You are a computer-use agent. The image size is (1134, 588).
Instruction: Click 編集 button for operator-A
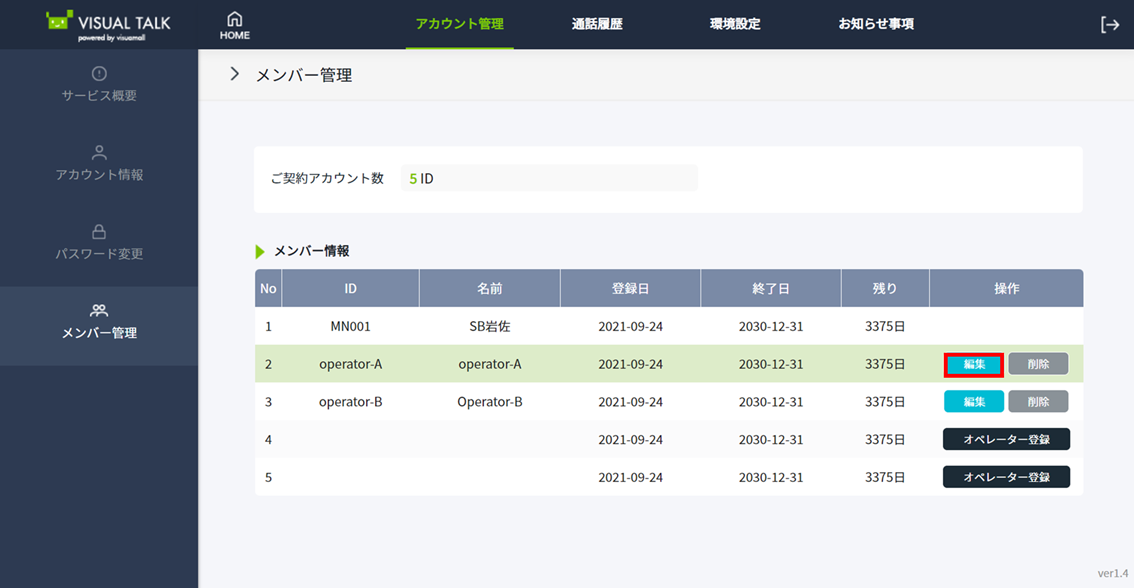tap(973, 364)
